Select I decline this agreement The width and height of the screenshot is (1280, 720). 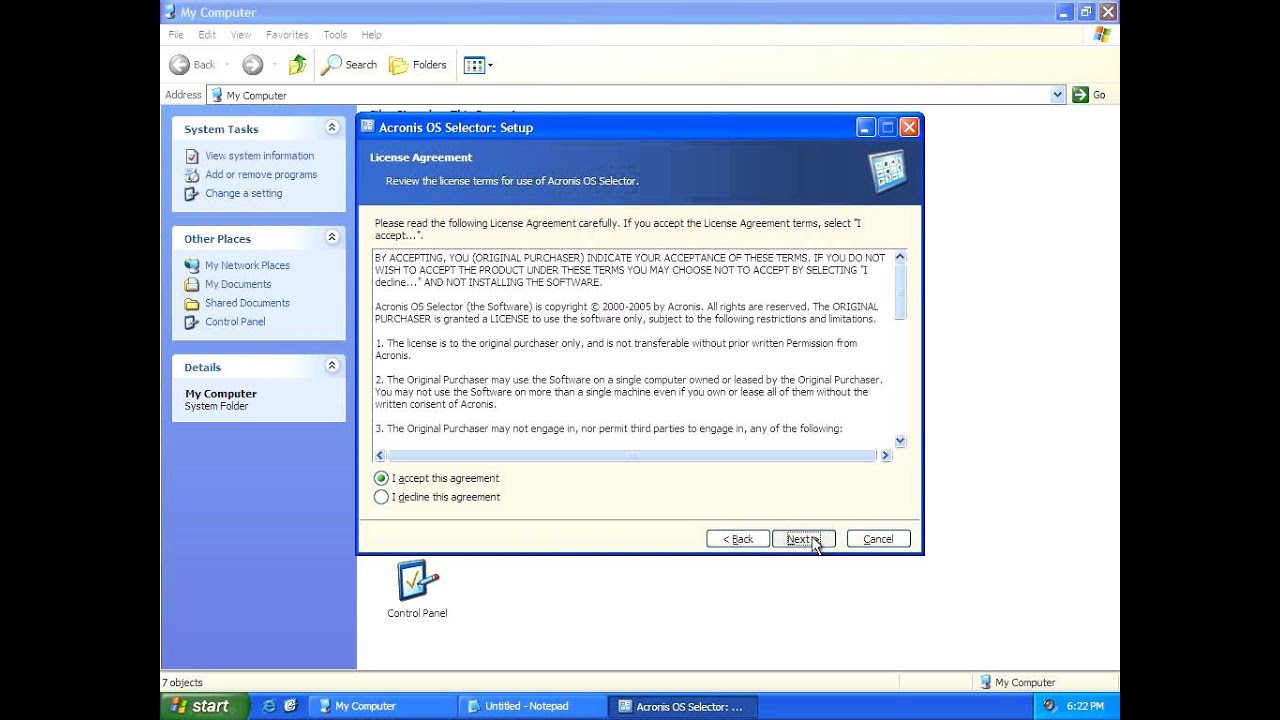tap(437, 497)
